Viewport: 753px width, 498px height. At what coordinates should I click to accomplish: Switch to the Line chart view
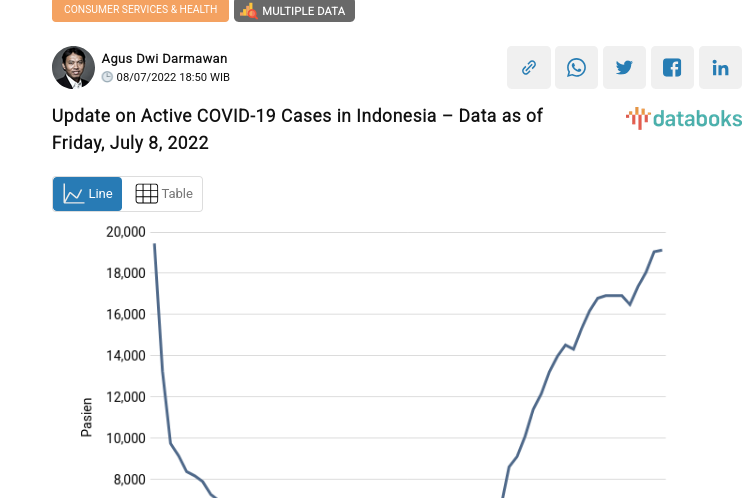(88, 194)
